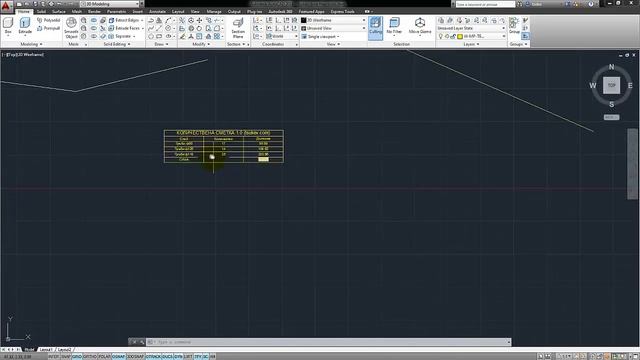This screenshot has width=640, height=360.
Task: Open the 2D Wireframe visual style dropdown
Action: 333,20
